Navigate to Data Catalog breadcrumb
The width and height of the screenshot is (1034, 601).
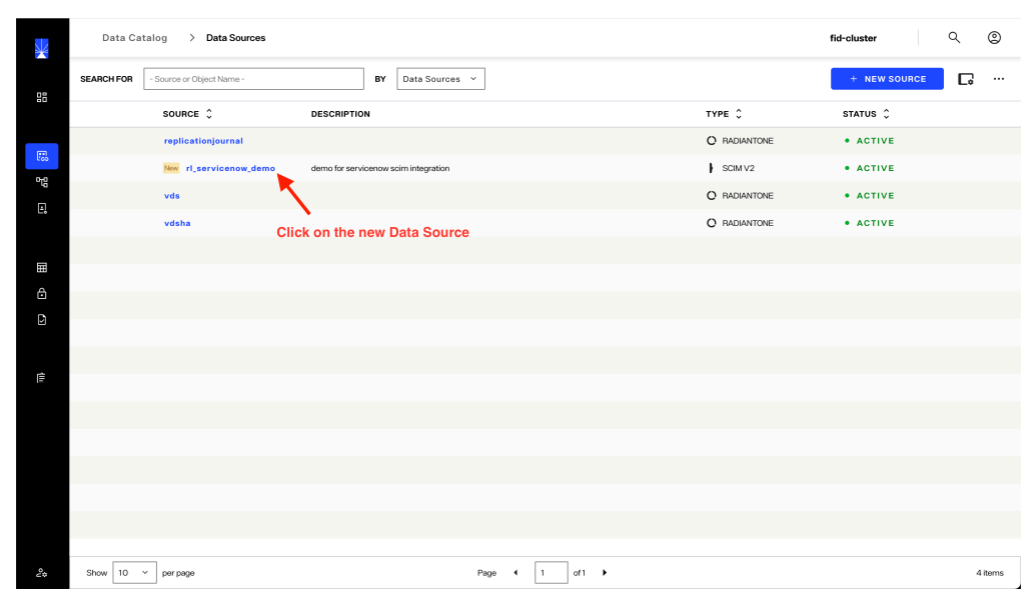click(x=135, y=38)
